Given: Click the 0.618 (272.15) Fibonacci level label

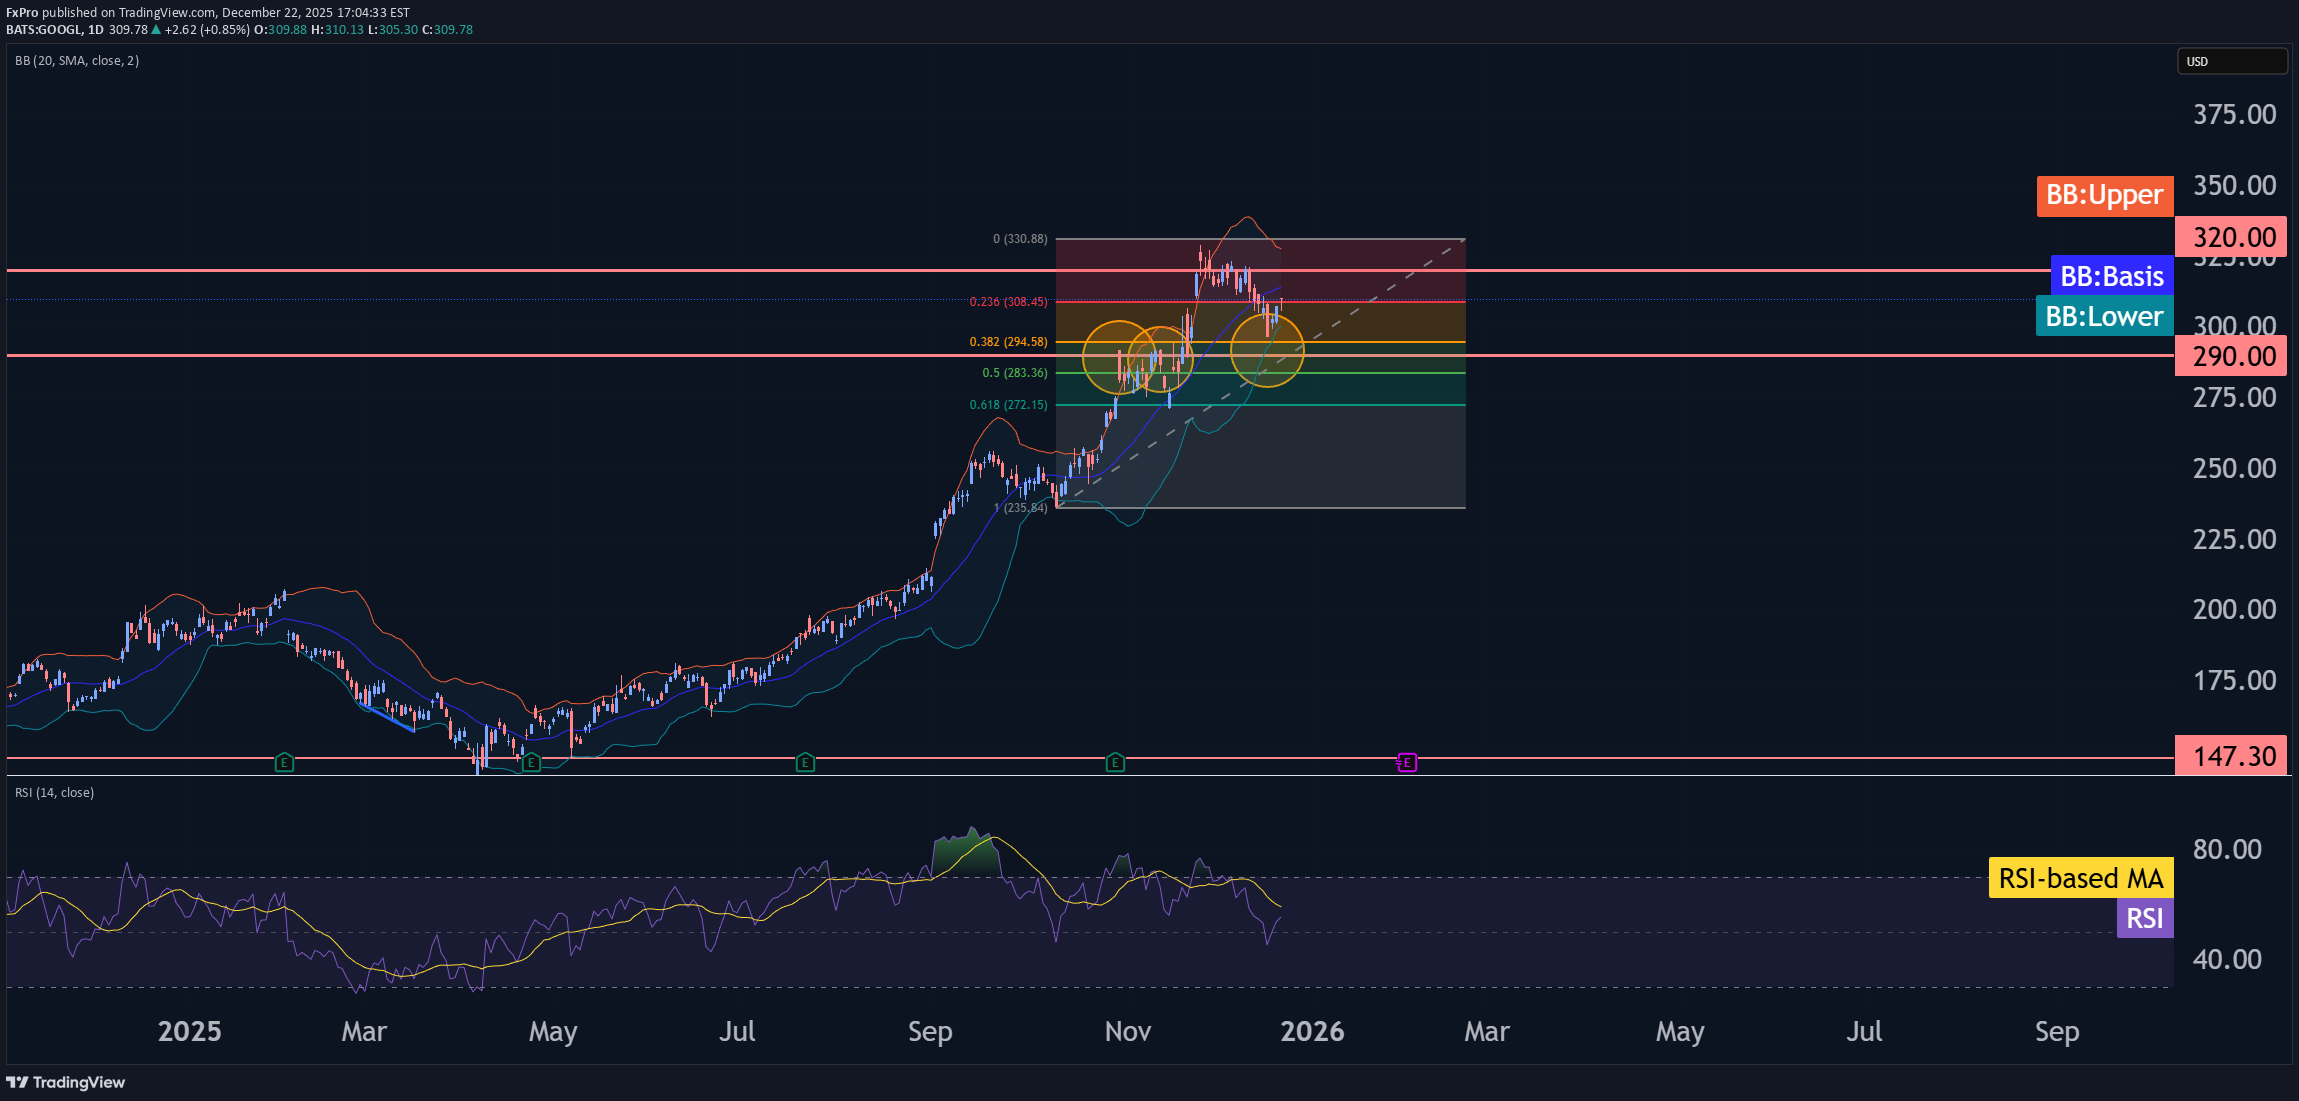Looking at the screenshot, I should (1008, 405).
